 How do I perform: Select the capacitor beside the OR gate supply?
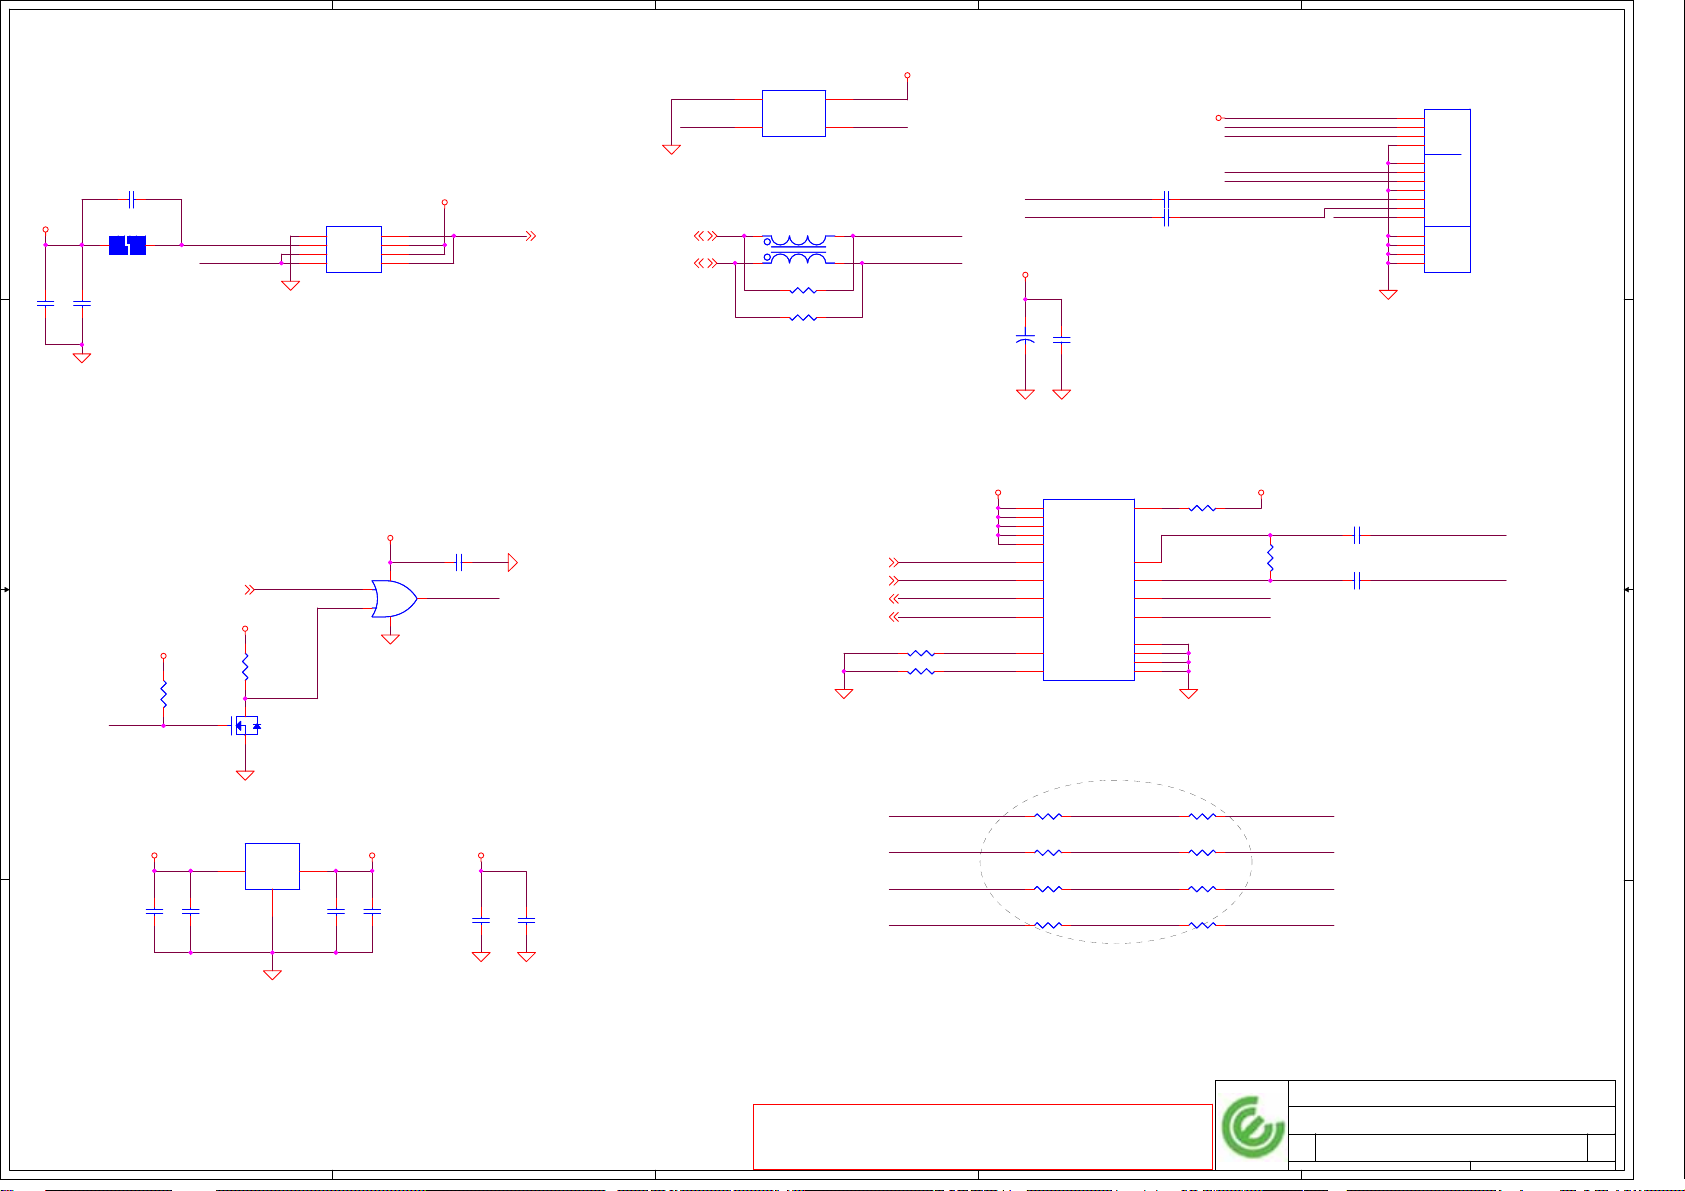459,563
